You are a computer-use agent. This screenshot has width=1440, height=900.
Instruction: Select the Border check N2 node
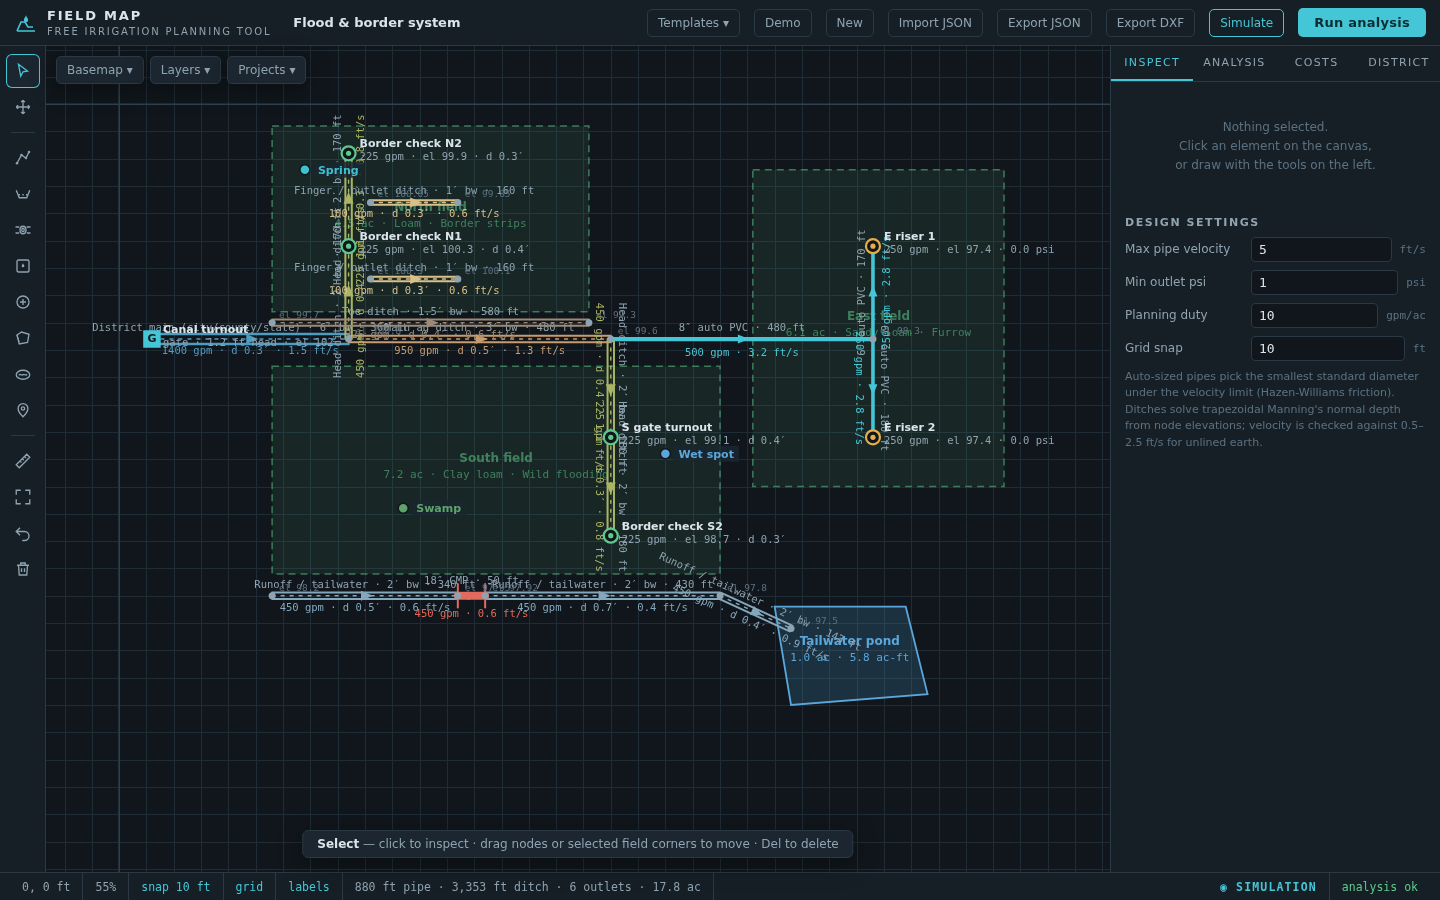tap(348, 153)
